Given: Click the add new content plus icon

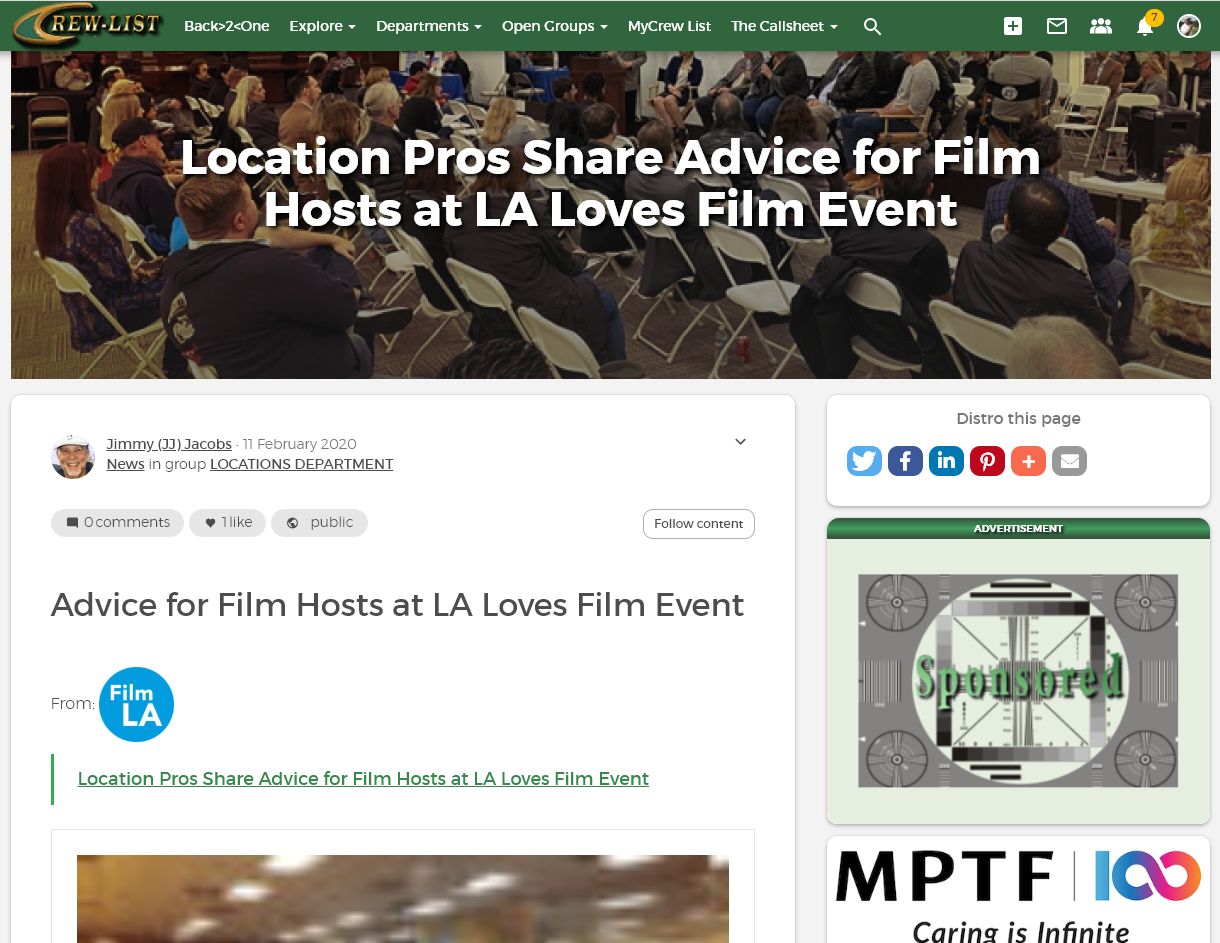Looking at the screenshot, I should 1013,27.
